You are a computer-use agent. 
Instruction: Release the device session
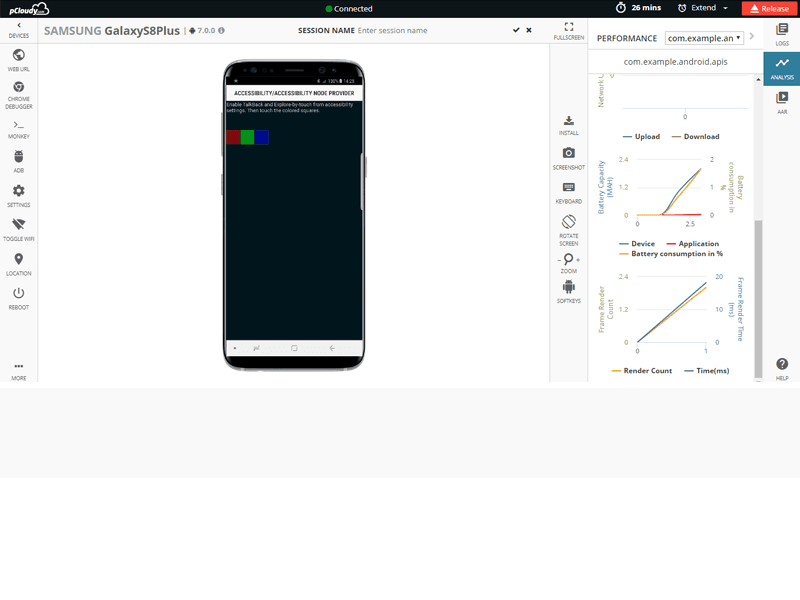click(769, 9)
